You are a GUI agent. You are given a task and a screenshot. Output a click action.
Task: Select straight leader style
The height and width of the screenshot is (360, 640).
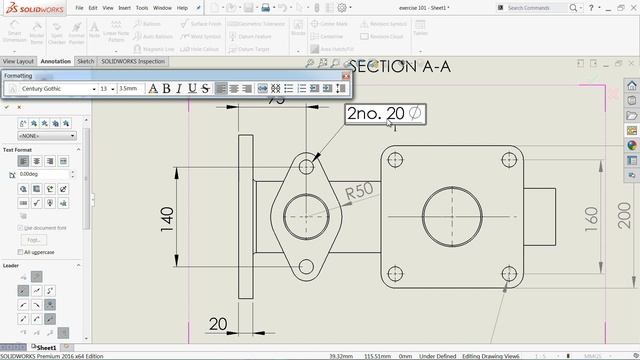pos(23,291)
